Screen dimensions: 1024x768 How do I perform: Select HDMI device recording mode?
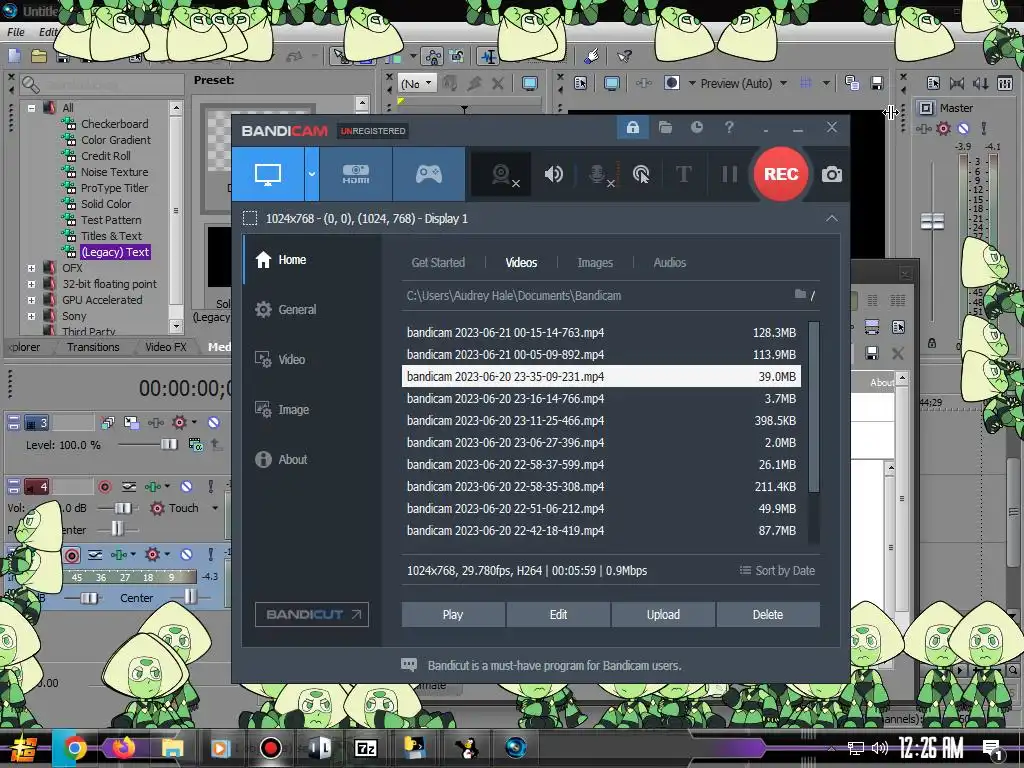[x=356, y=174]
